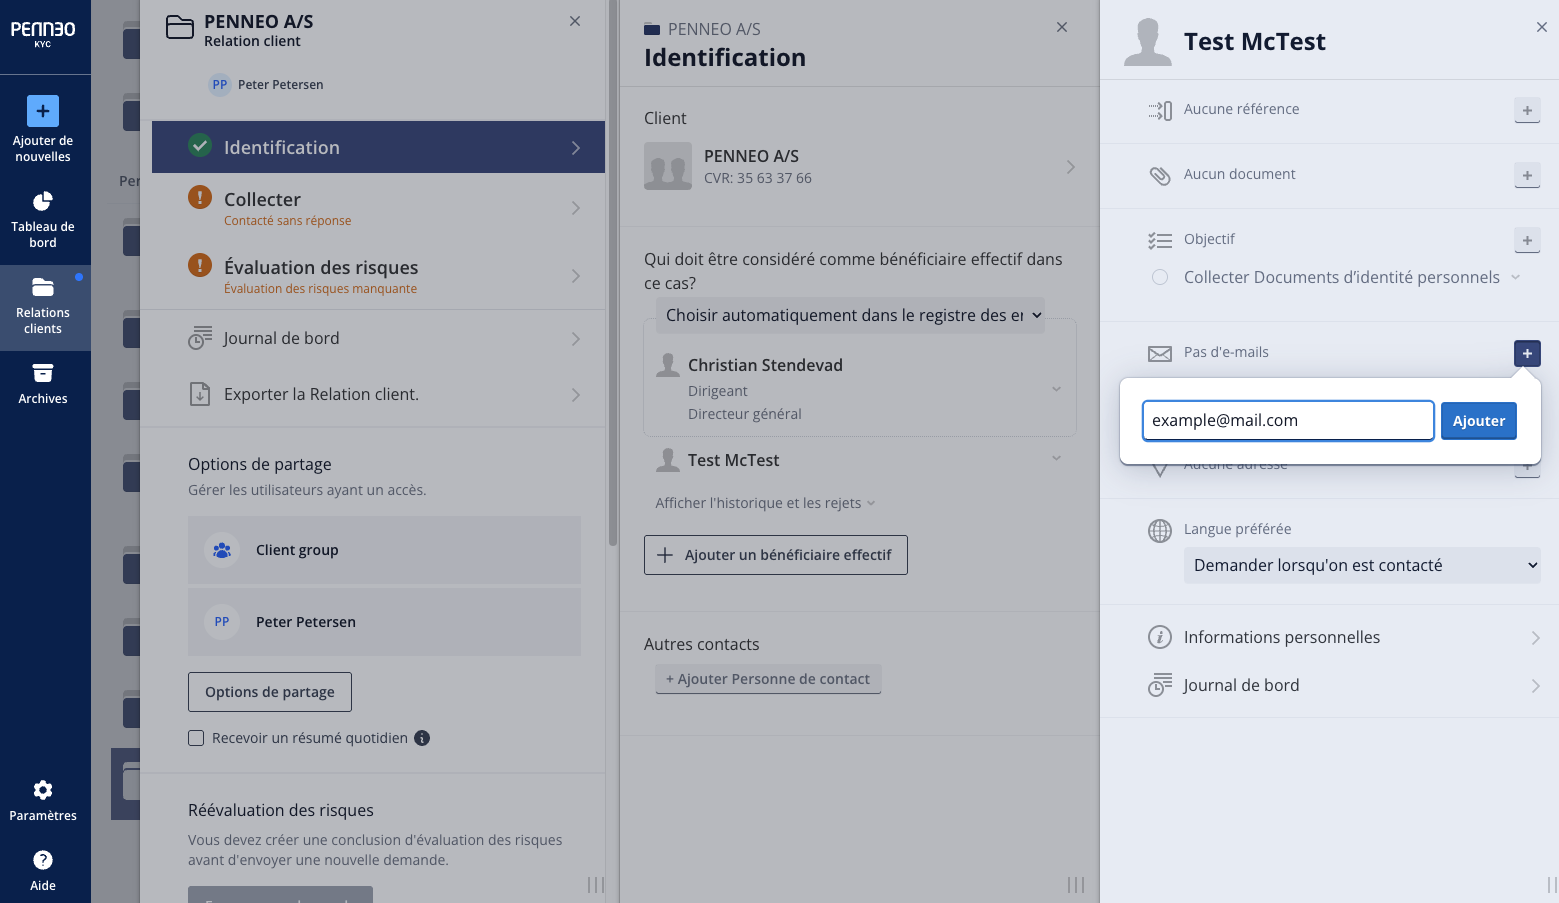
Task: Click the reference icon beside Aucune référence
Action: (1160, 111)
